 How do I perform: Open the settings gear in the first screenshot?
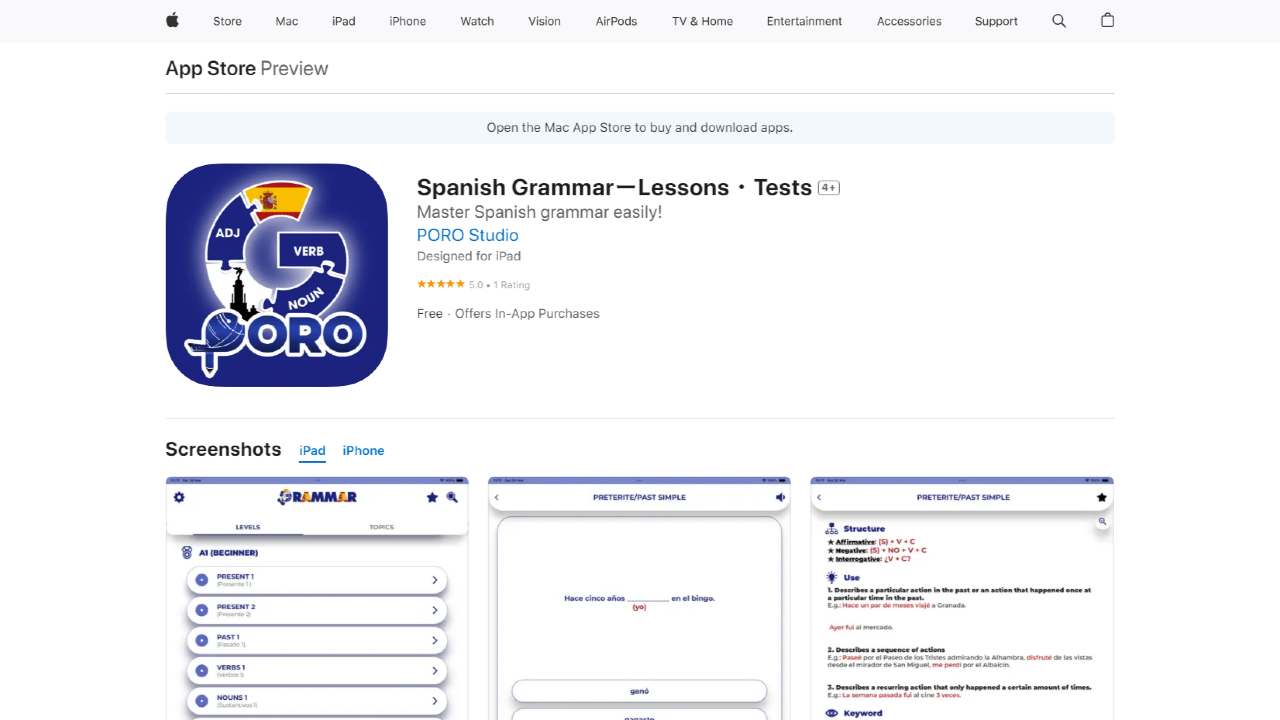(x=179, y=497)
